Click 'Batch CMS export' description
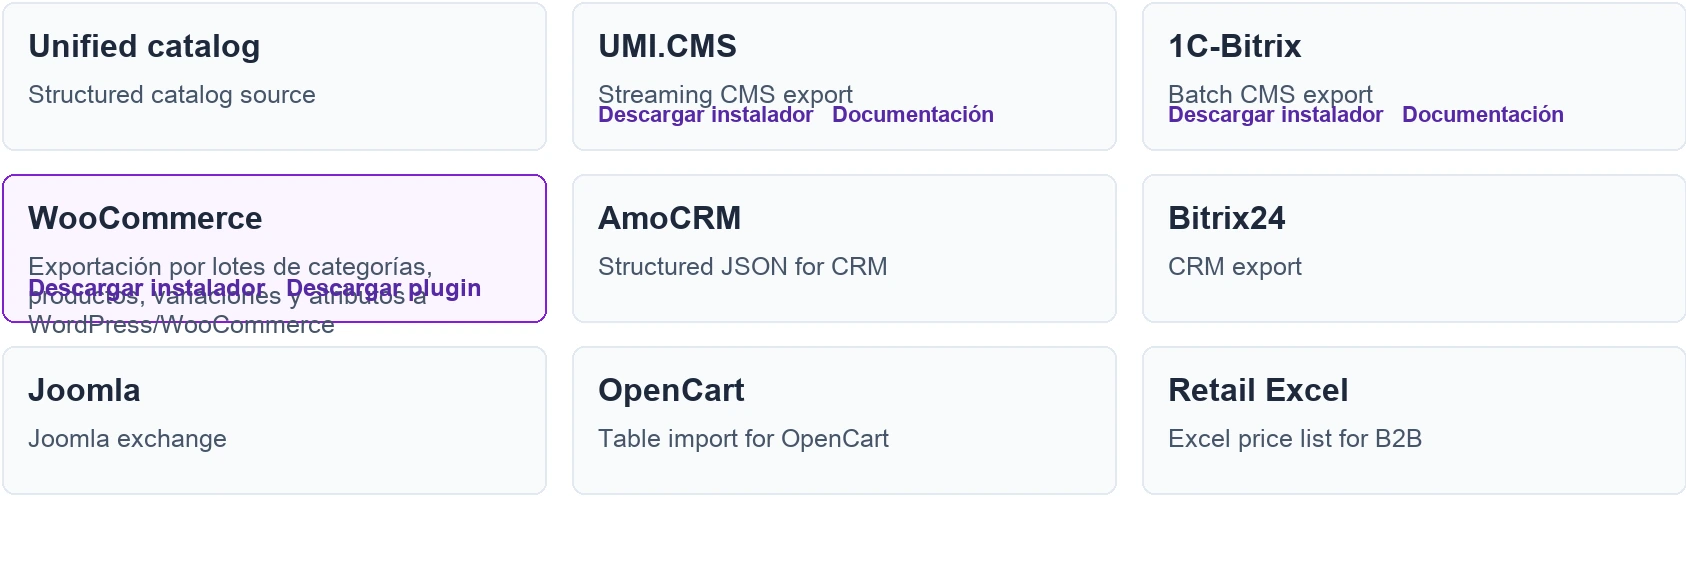The image size is (1686, 588). (x=1270, y=94)
